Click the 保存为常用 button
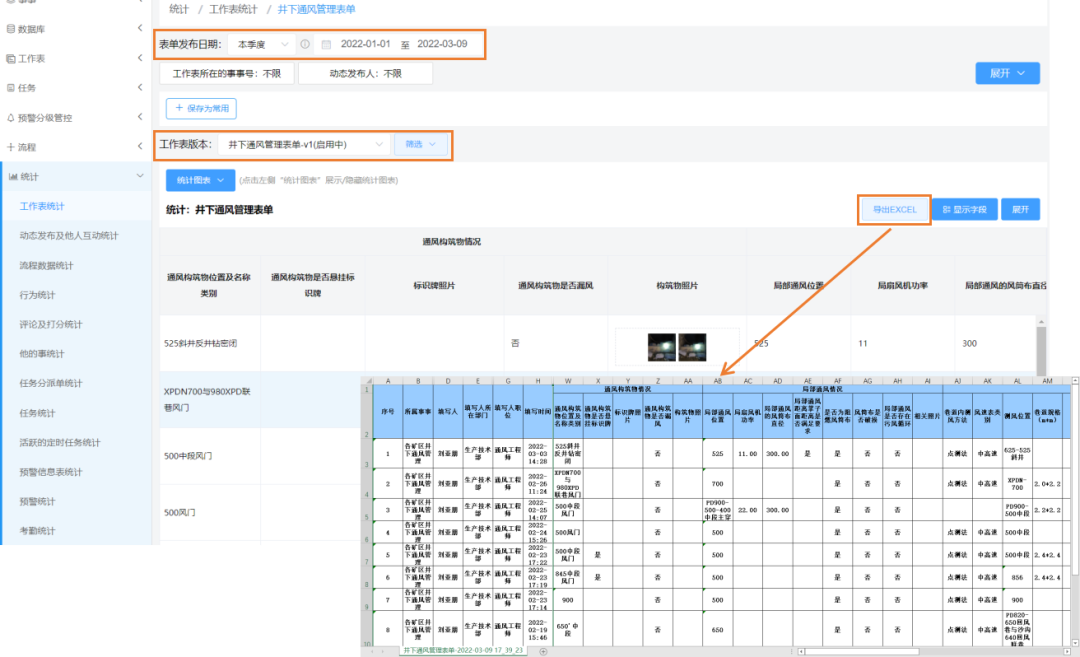 [202, 108]
